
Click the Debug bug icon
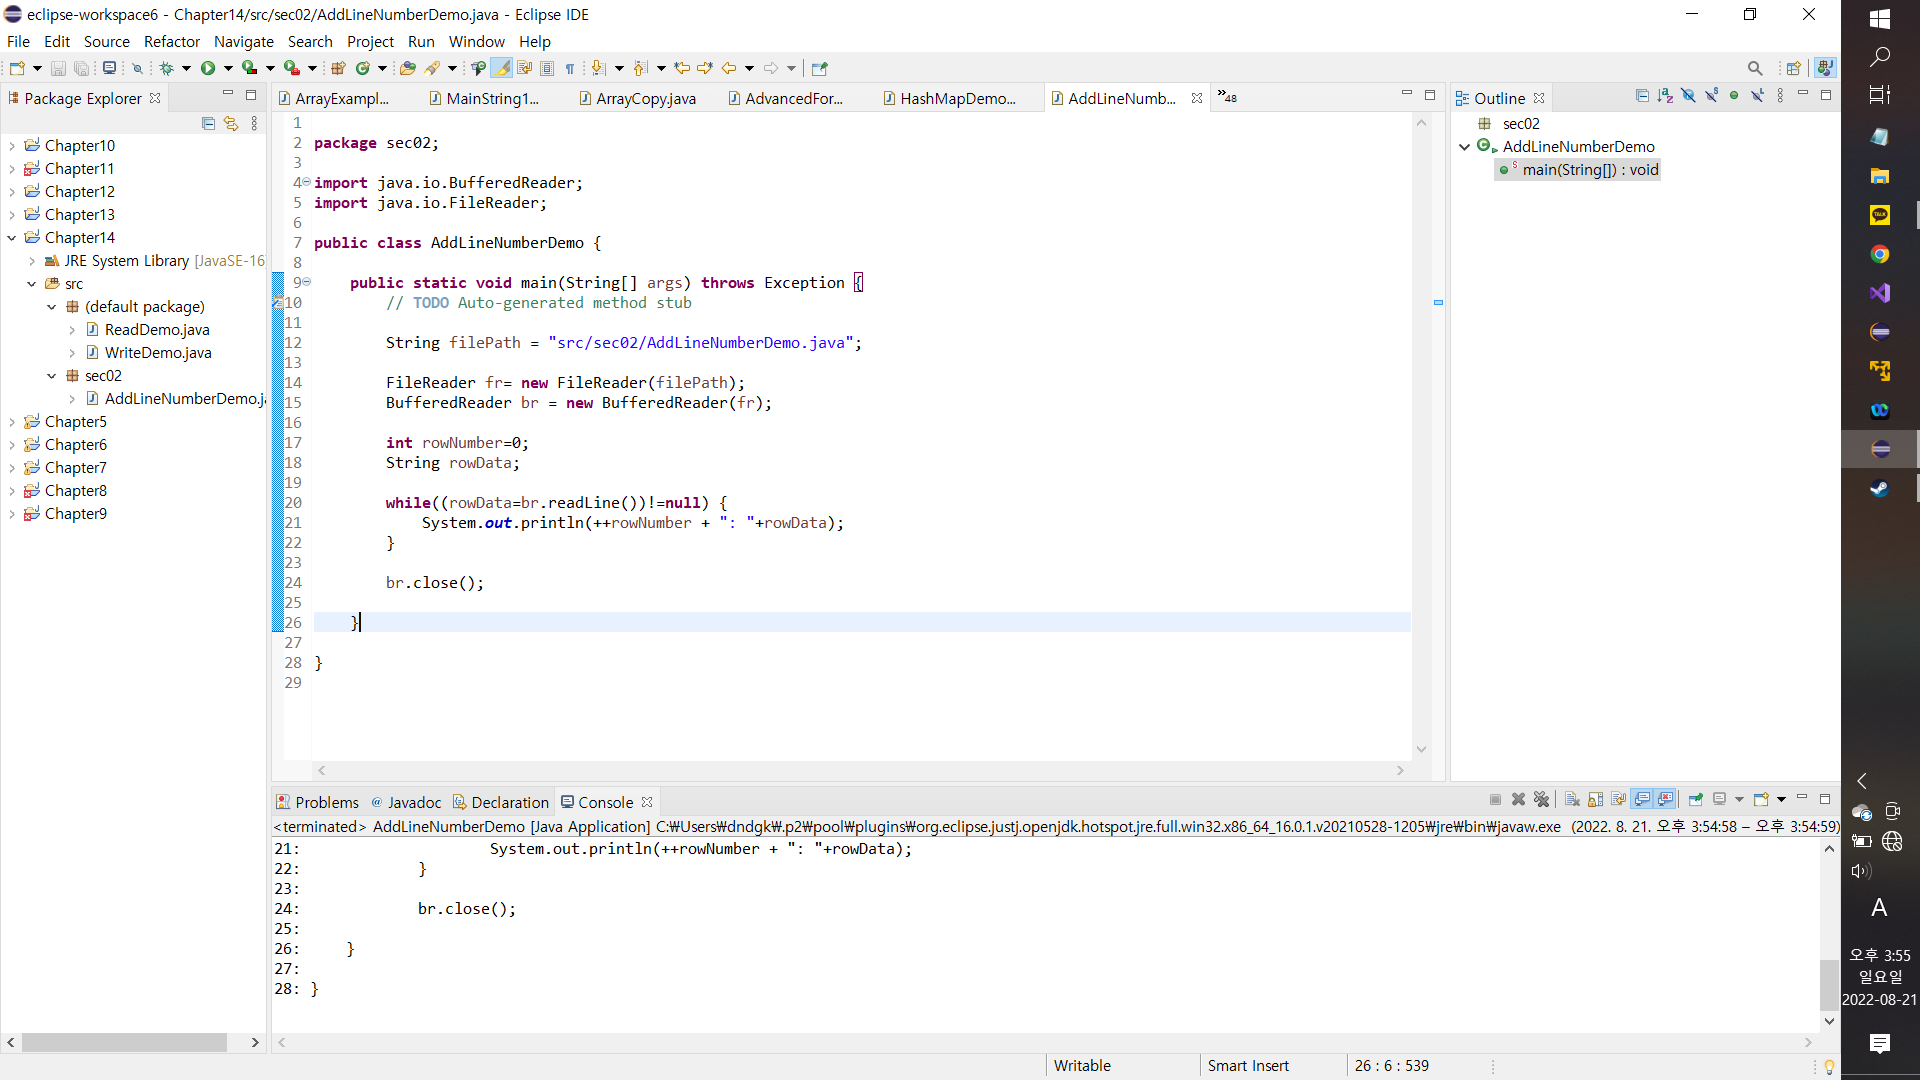167,68
